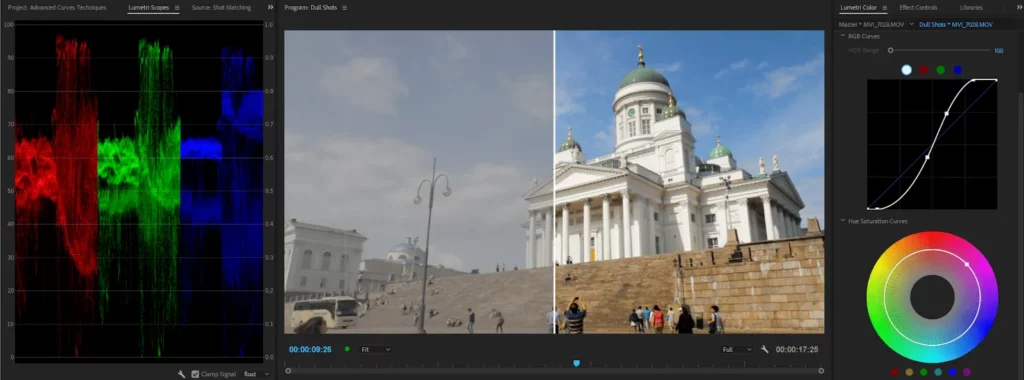The width and height of the screenshot is (1024, 380).
Task: Open the Fit zoom level dropdown
Action: 376,349
